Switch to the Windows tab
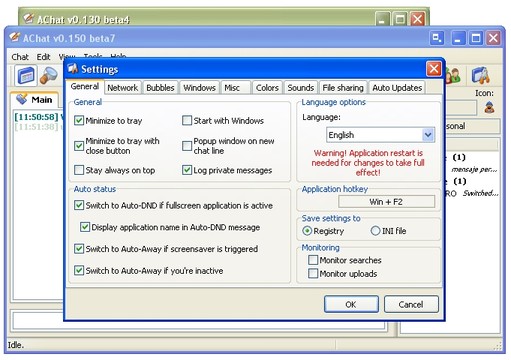511x360 pixels. [x=199, y=88]
